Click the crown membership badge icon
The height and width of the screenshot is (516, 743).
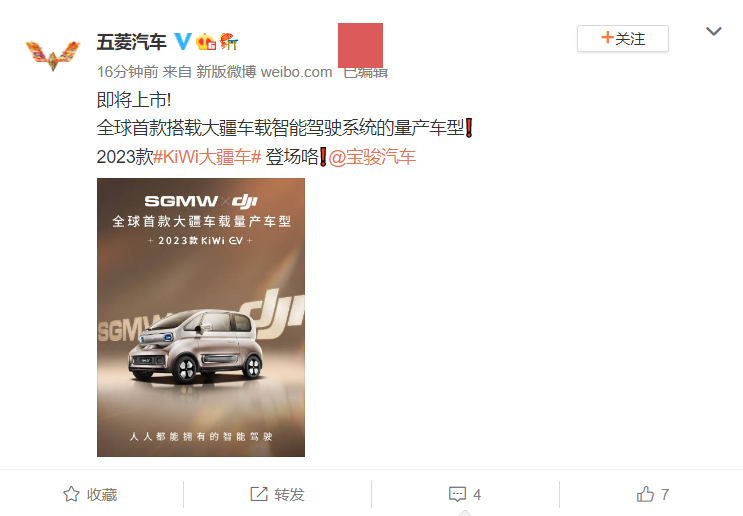pos(206,42)
